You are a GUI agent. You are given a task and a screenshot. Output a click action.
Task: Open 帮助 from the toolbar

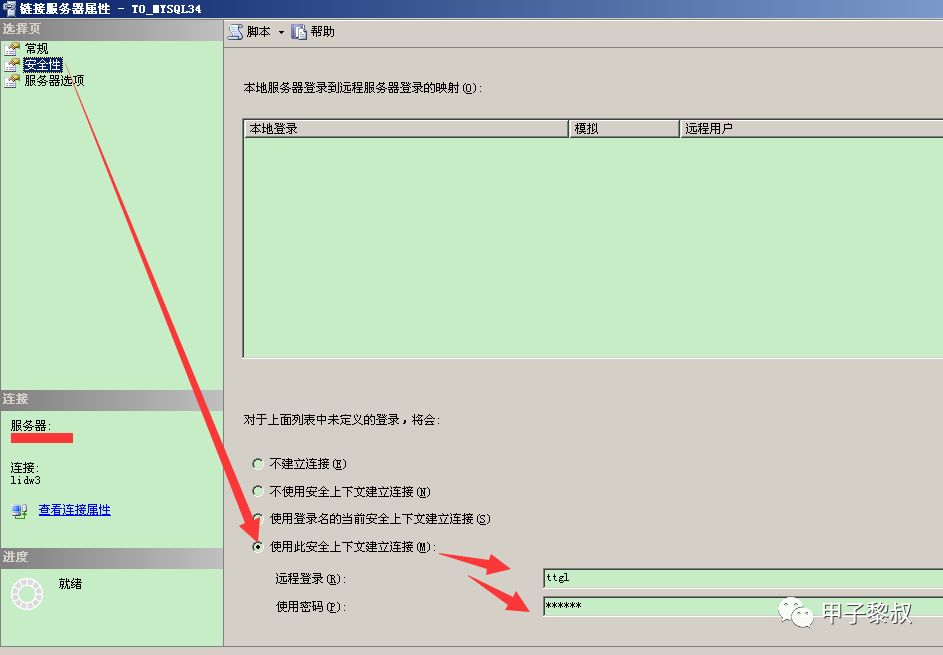click(x=322, y=31)
